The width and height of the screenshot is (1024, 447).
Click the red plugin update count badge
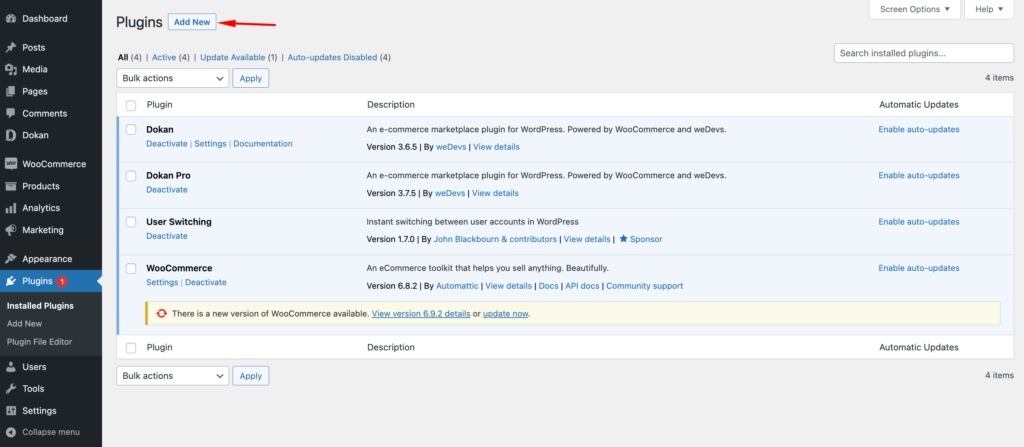point(62,282)
